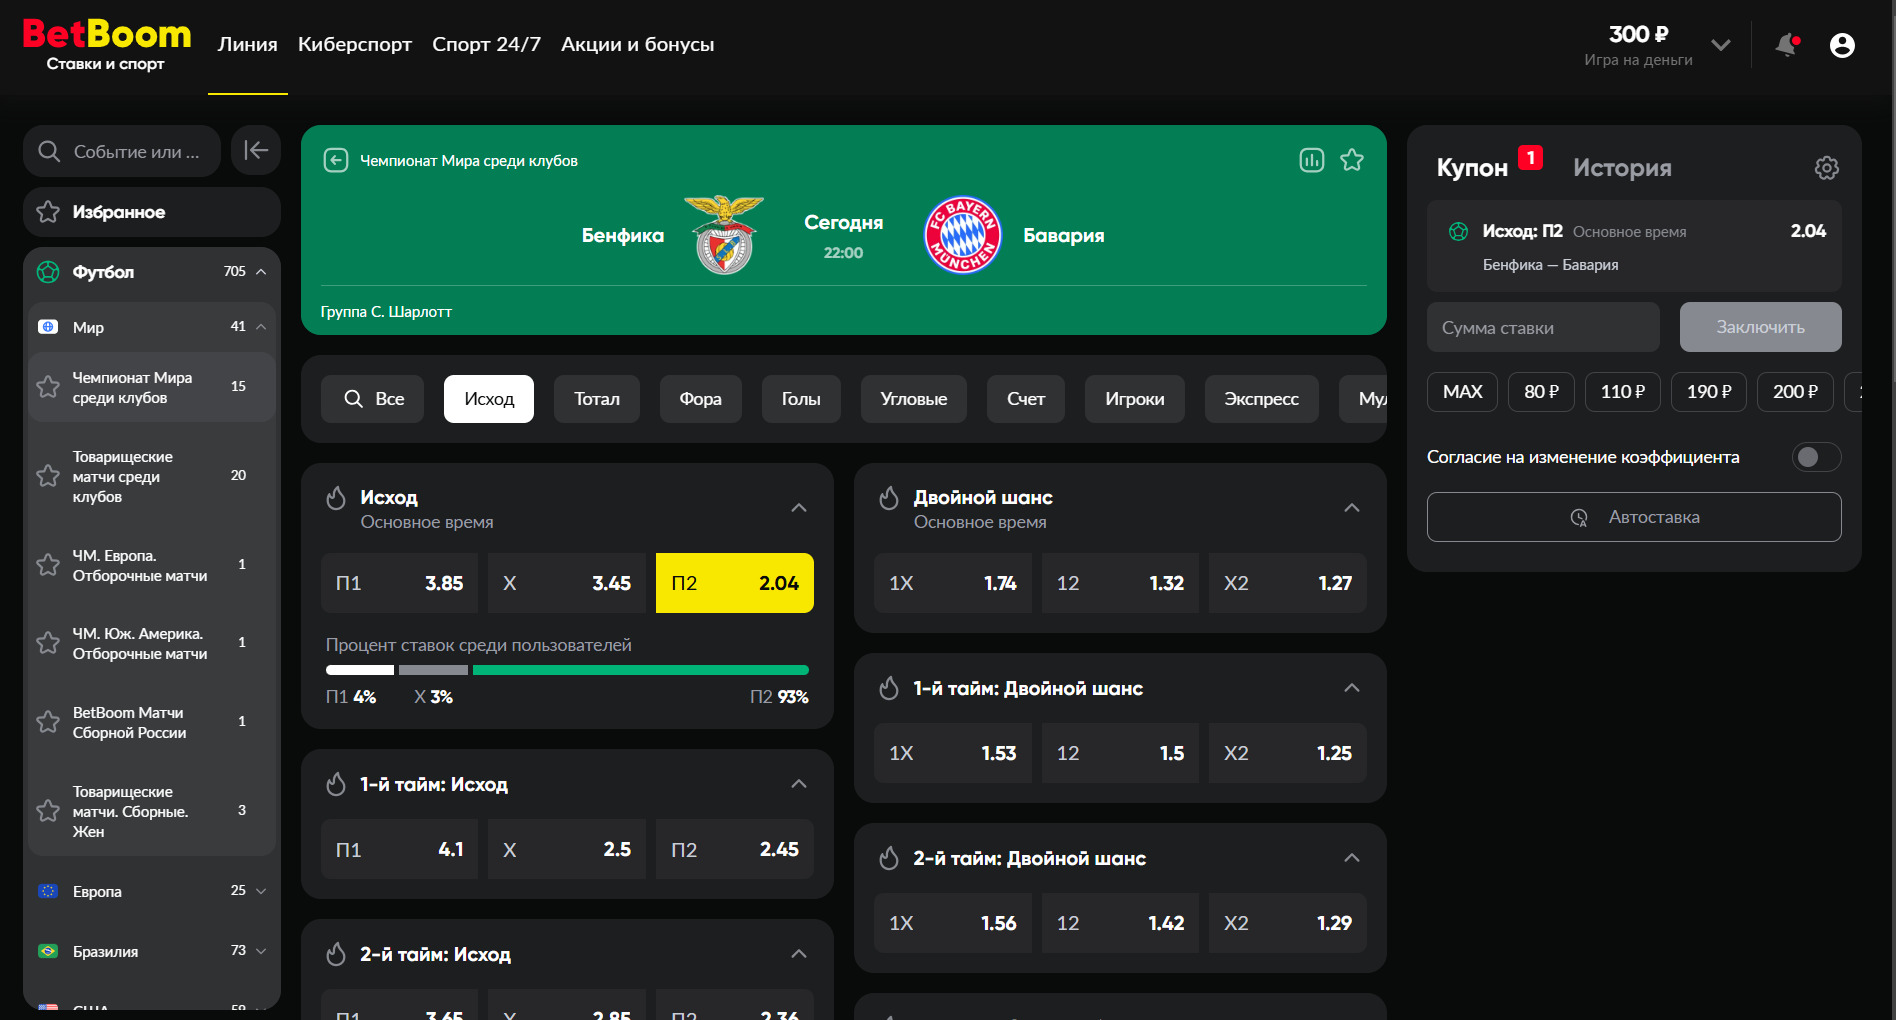Collapse Исход Основное время market
1896x1020 pixels.
point(799,508)
